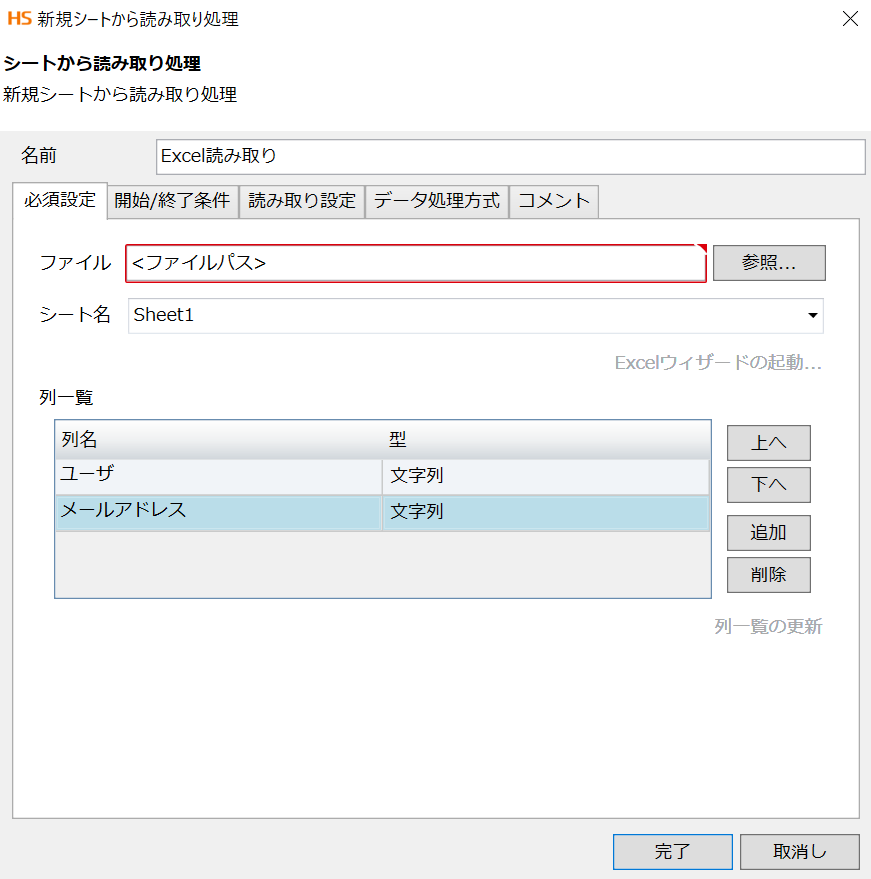
Task: Cancel with the 取消し button
Action: (x=799, y=852)
